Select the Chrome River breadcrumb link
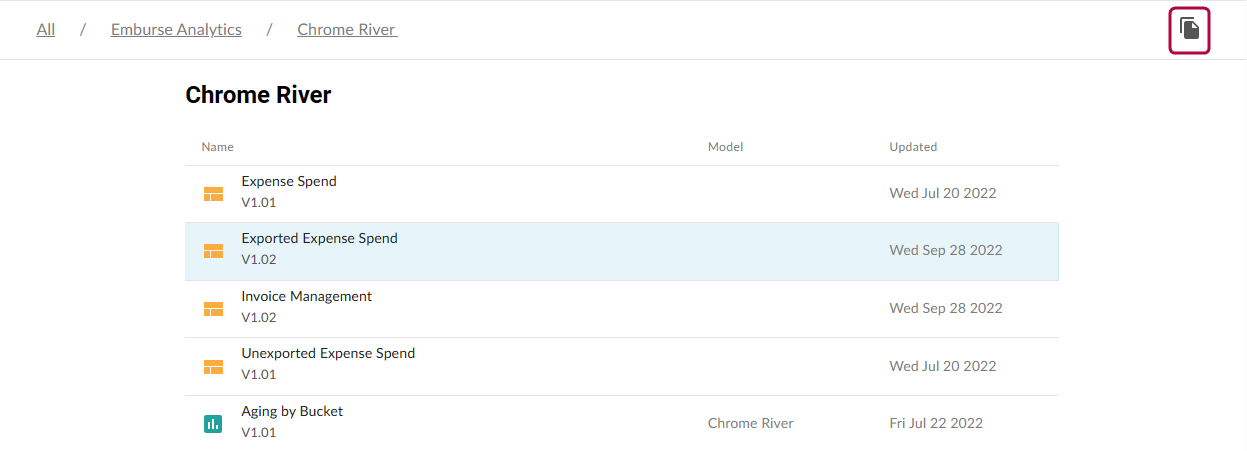This screenshot has width=1247, height=451. [x=347, y=29]
